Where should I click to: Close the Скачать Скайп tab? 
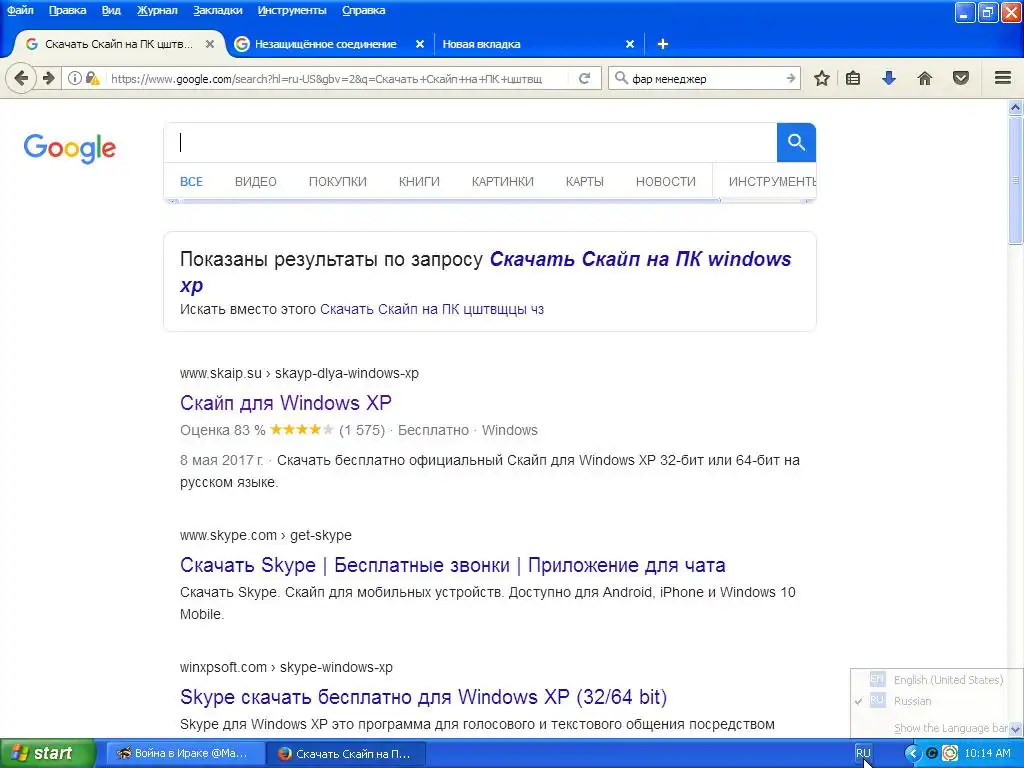[x=210, y=44]
